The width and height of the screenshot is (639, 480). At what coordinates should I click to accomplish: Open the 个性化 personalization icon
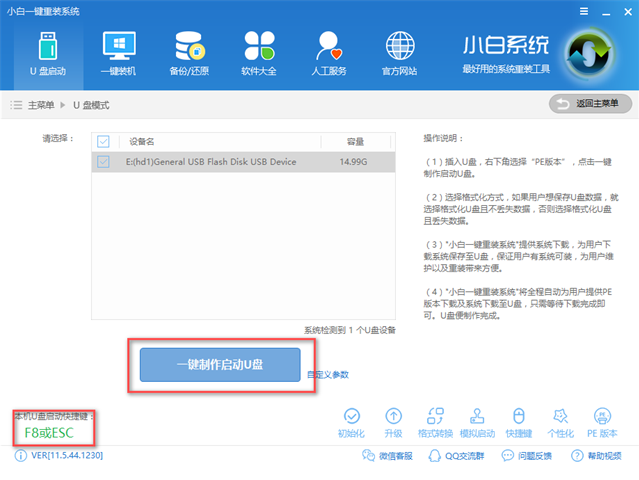(560, 422)
